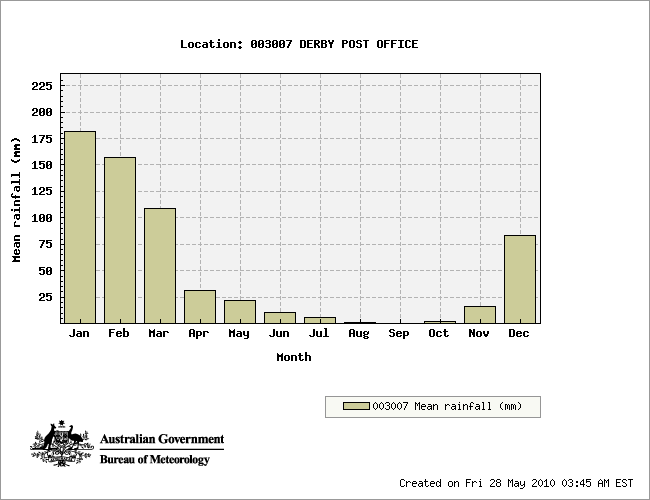The width and height of the screenshot is (650, 500).
Task: Select the June rainfall bar
Action: tap(280, 318)
